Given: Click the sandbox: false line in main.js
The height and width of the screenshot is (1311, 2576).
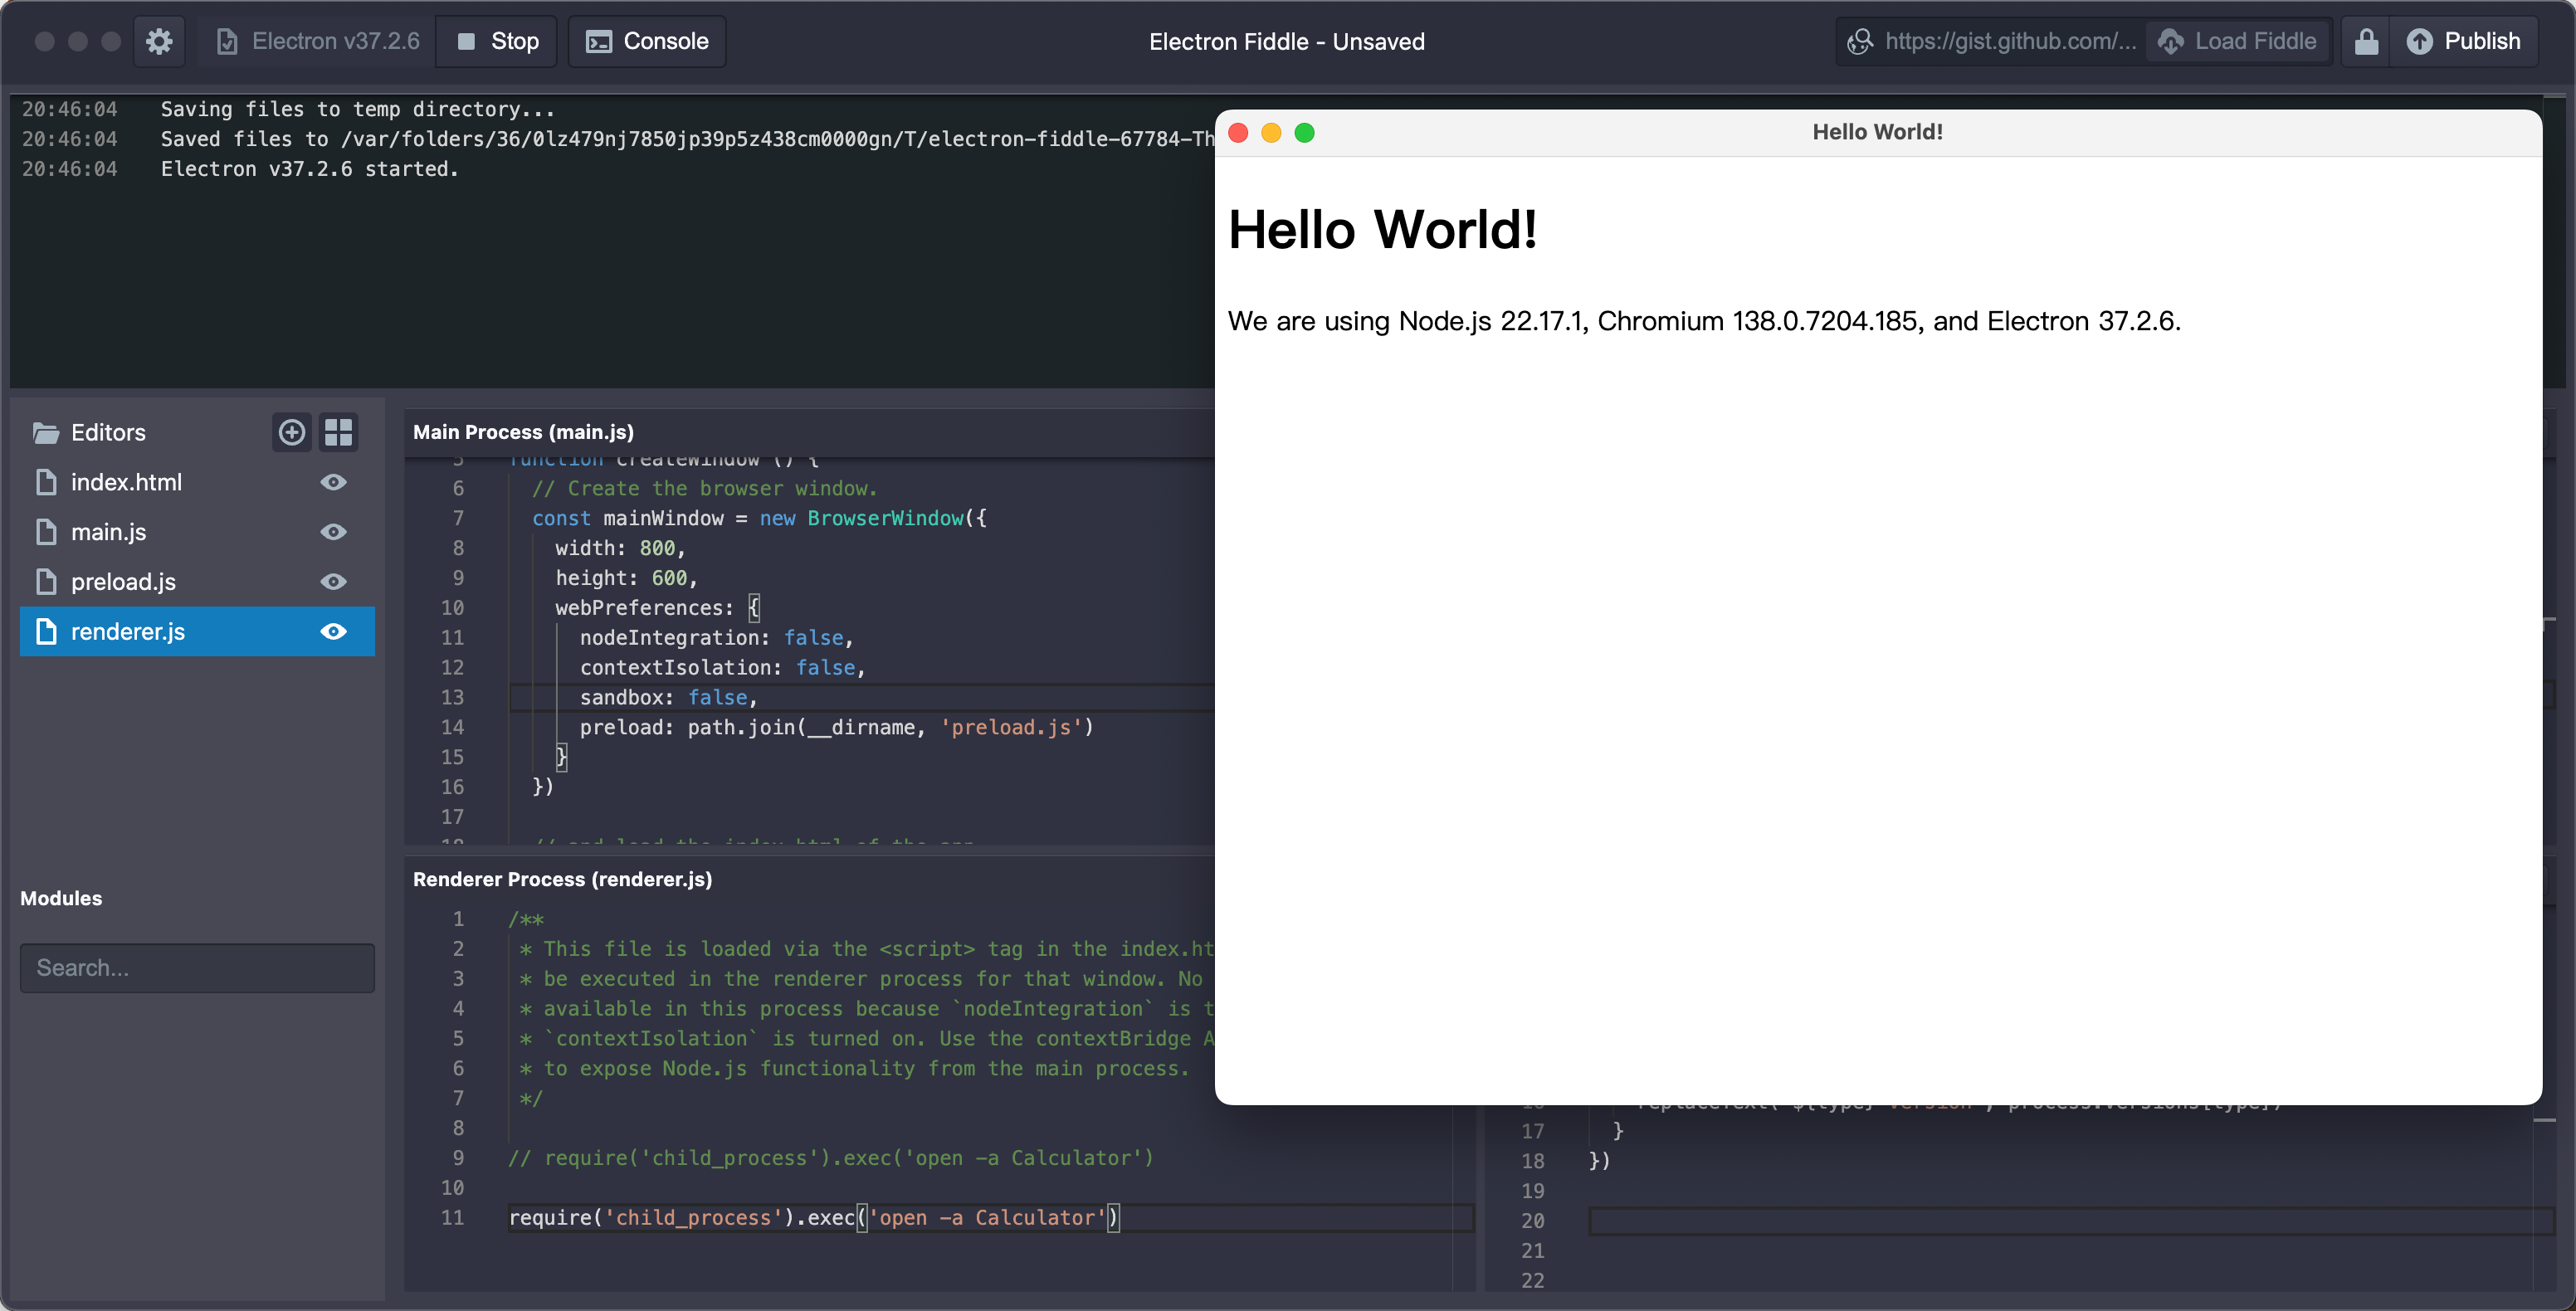Looking at the screenshot, I should click(x=668, y=697).
